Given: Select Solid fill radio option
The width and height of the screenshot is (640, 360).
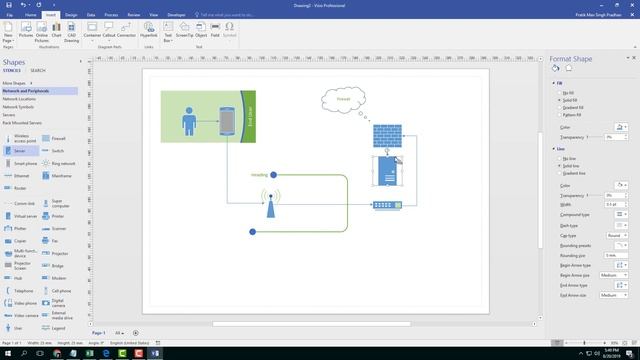Looking at the screenshot, I should tap(560, 100).
